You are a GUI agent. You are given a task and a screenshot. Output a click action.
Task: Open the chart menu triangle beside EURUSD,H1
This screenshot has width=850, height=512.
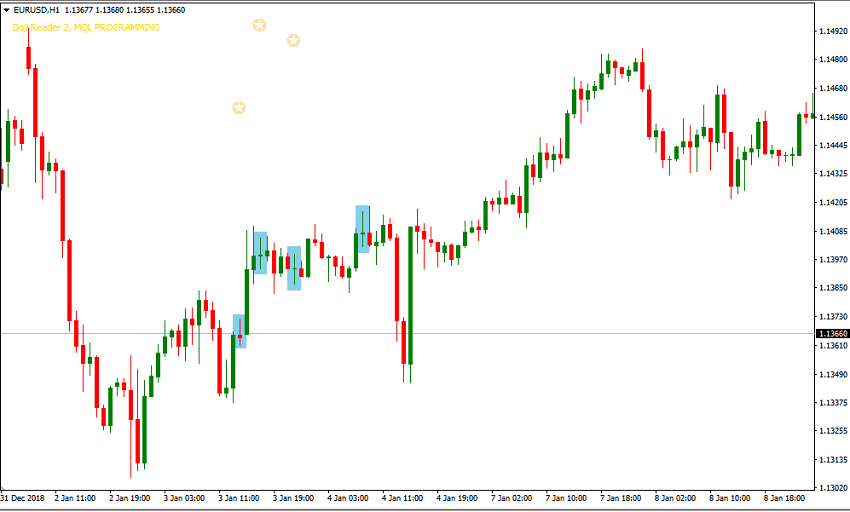coord(7,10)
